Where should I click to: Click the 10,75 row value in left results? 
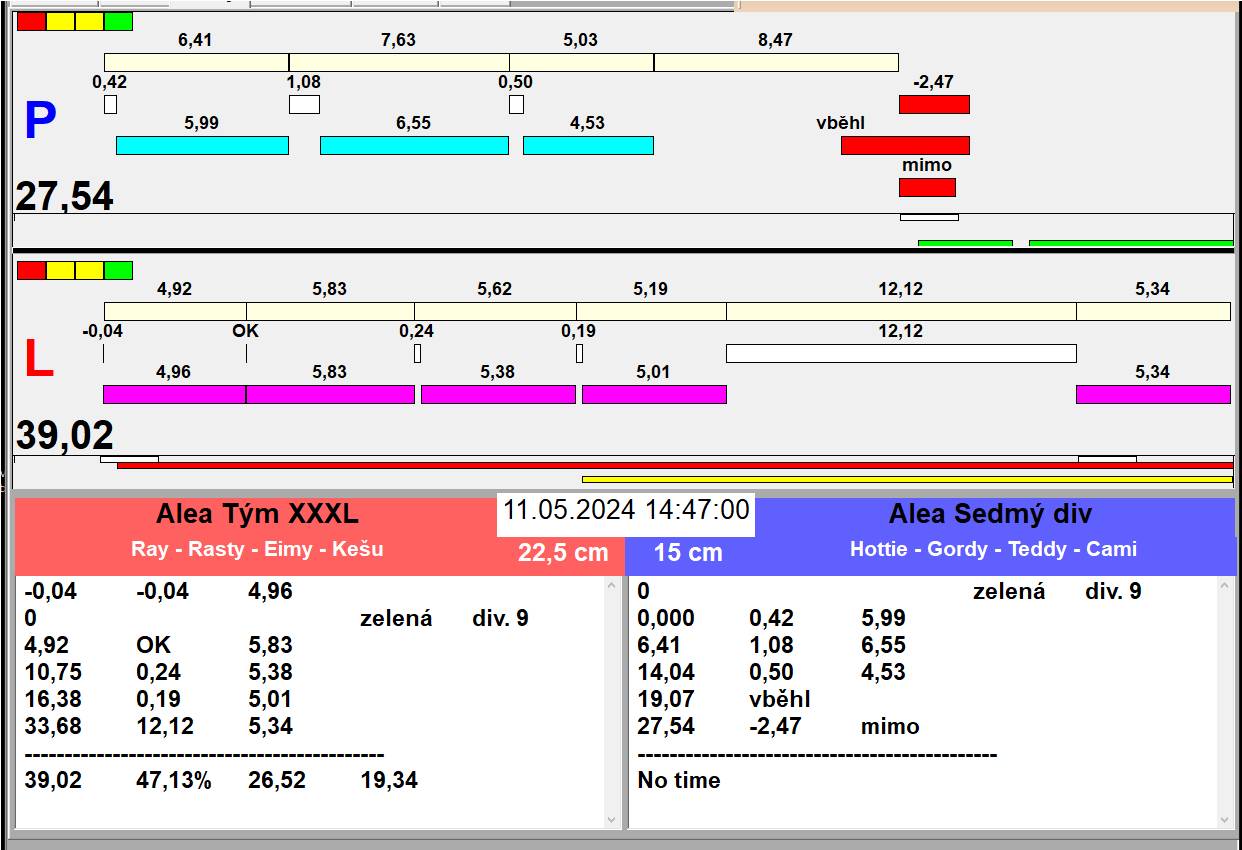point(53,672)
